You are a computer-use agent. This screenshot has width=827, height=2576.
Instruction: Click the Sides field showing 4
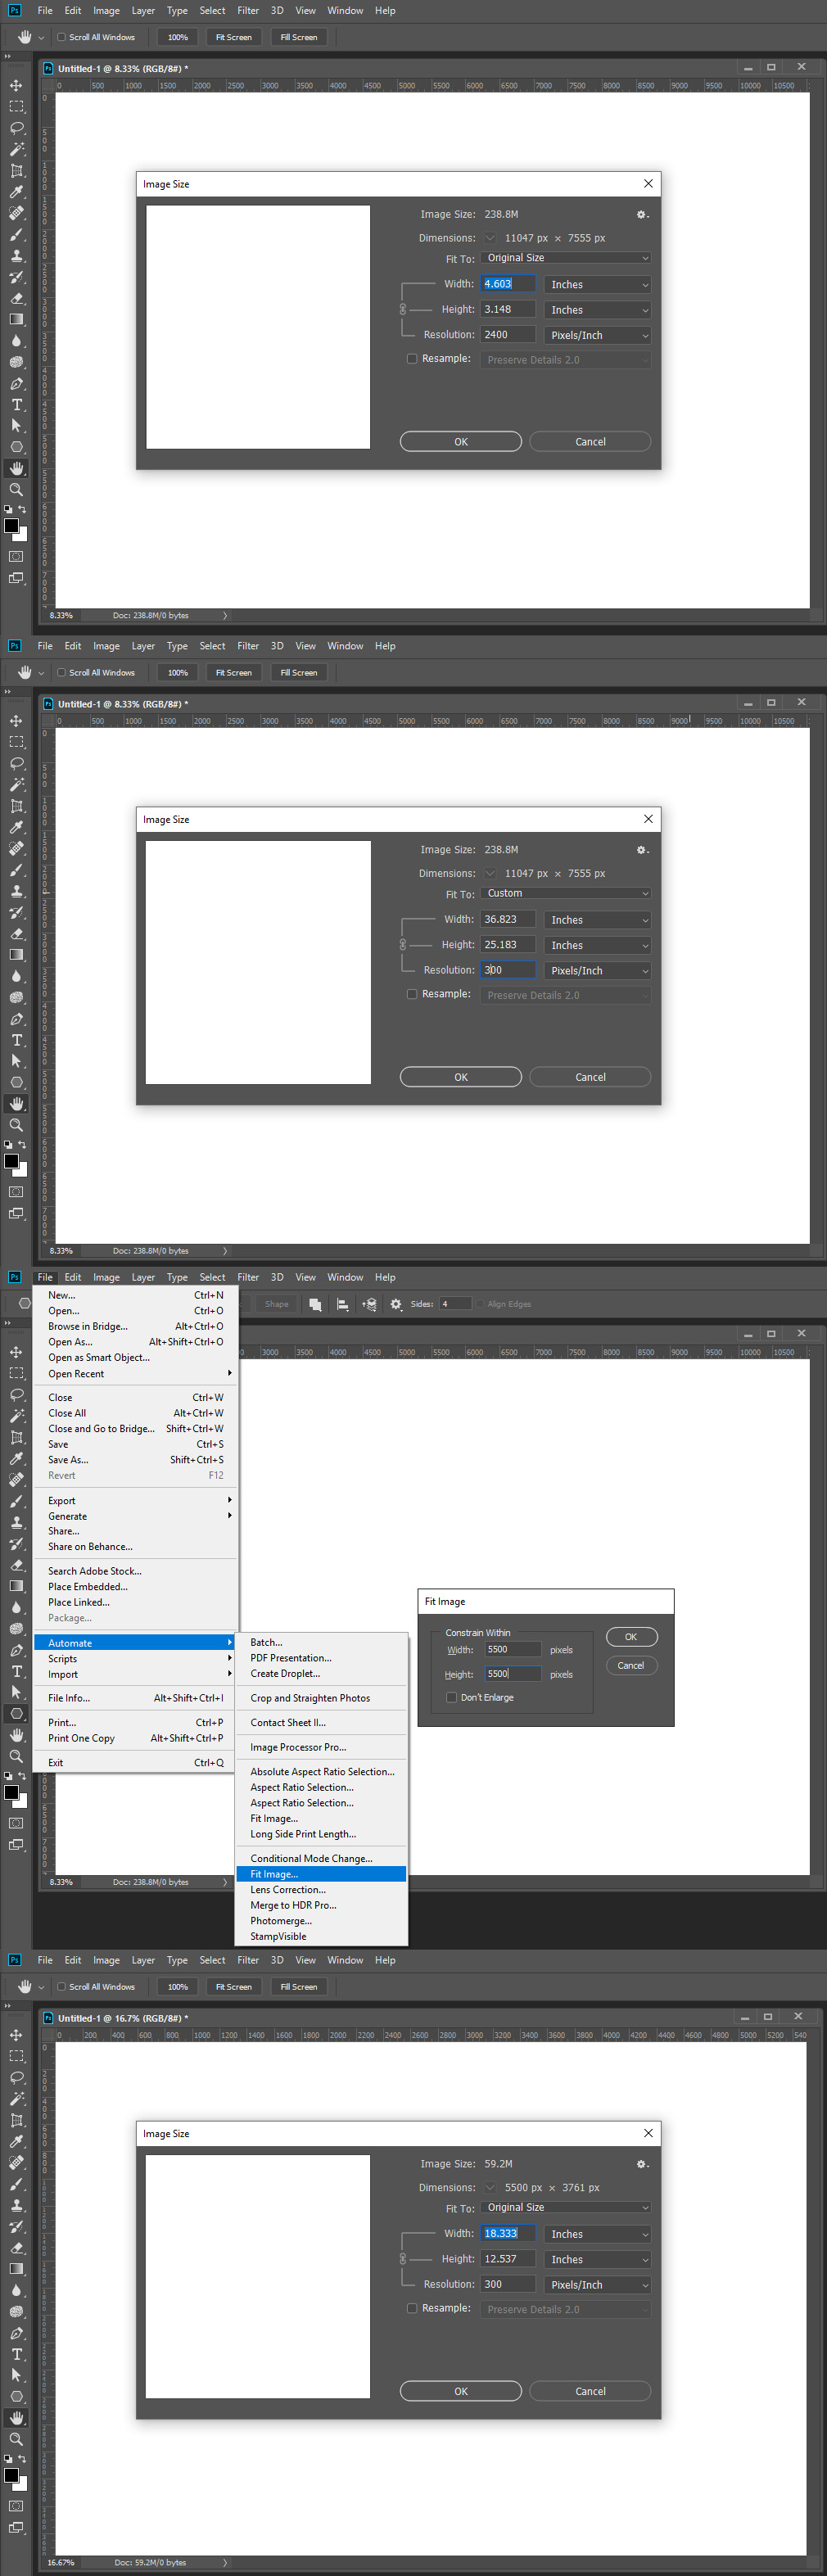click(455, 1304)
